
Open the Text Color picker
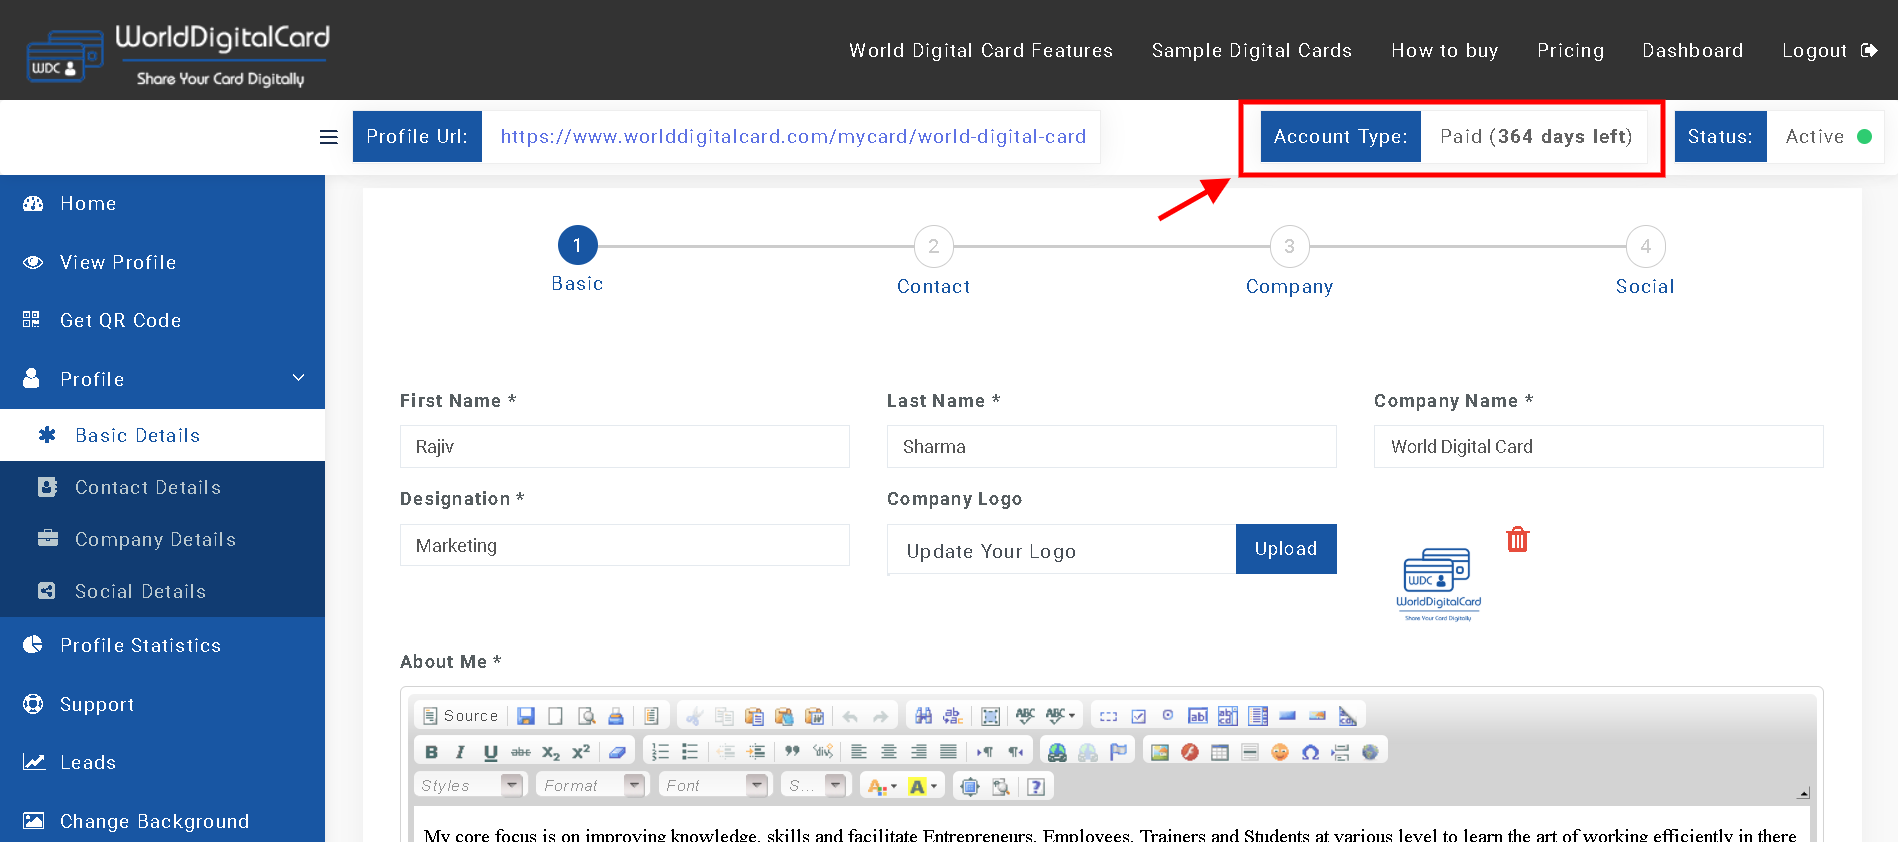[x=882, y=786]
